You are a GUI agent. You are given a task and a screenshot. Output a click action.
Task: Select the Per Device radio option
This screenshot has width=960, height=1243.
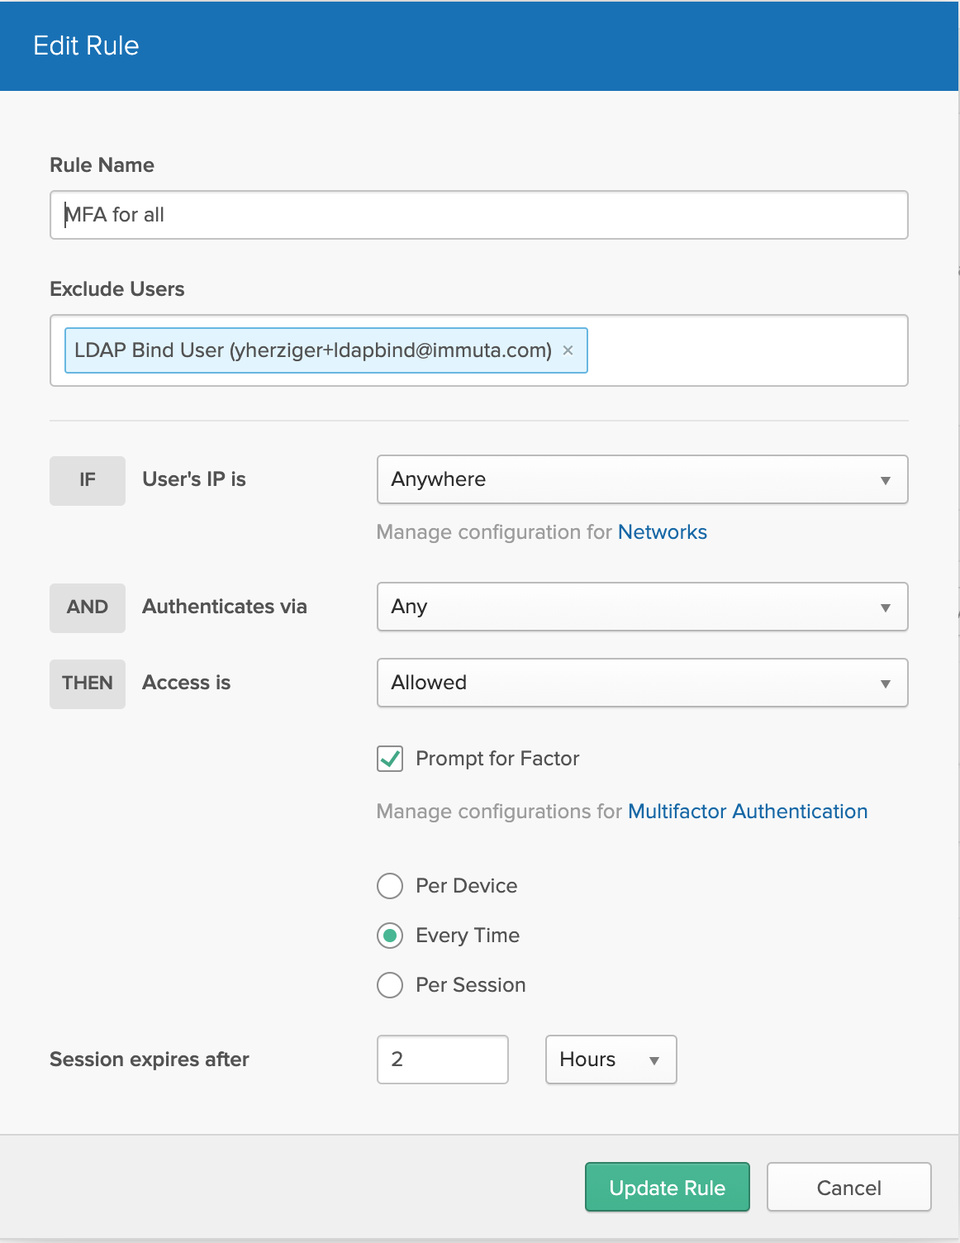click(x=390, y=886)
